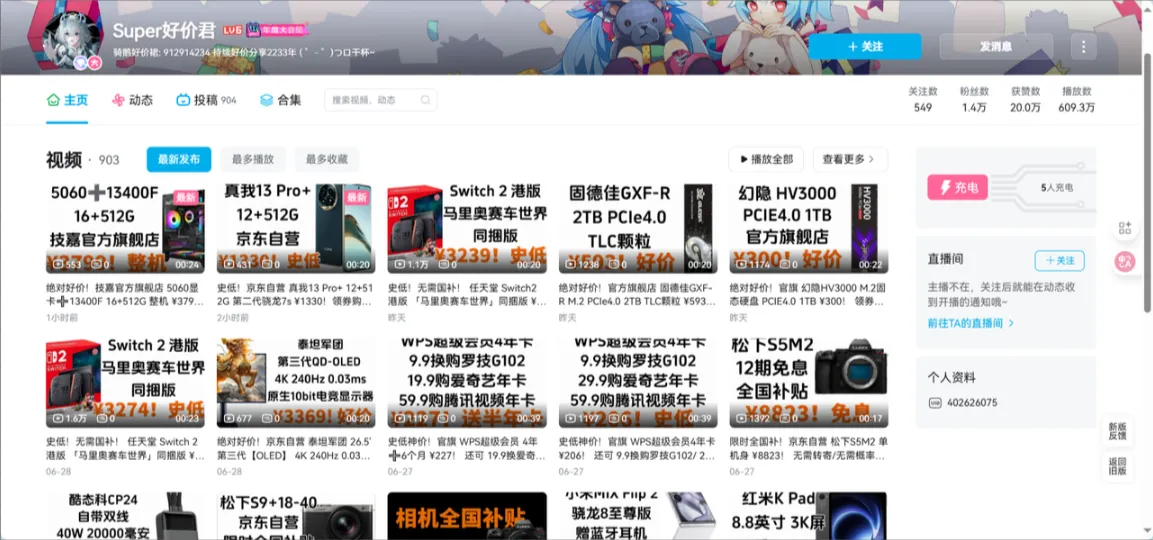Open the WPS超级会员 29.9购爱奇艺 thumbnail
The width and height of the screenshot is (1153, 540).
(638, 383)
